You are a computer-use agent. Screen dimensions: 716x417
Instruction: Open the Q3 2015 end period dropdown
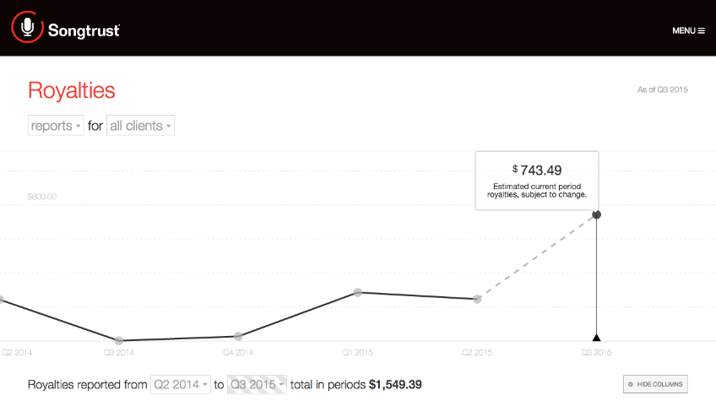257,385
